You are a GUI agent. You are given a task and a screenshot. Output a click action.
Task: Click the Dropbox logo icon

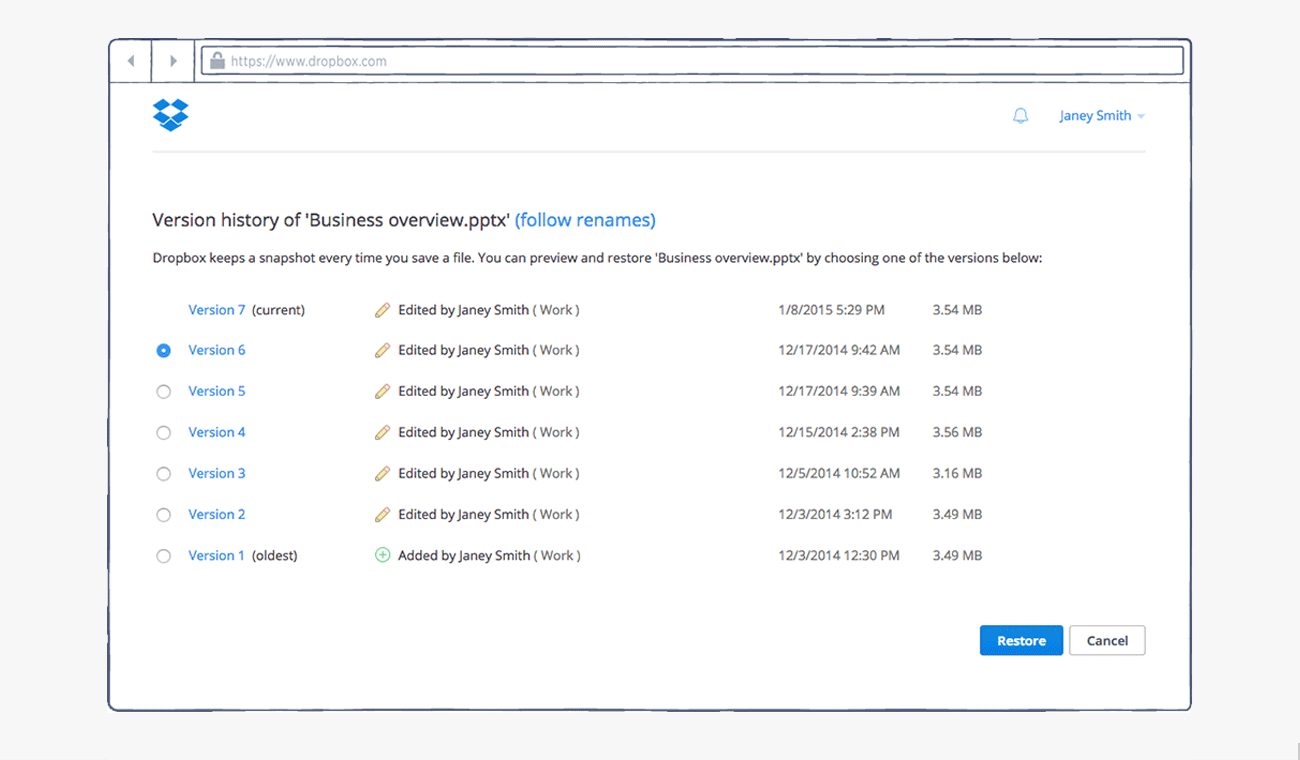(x=171, y=115)
